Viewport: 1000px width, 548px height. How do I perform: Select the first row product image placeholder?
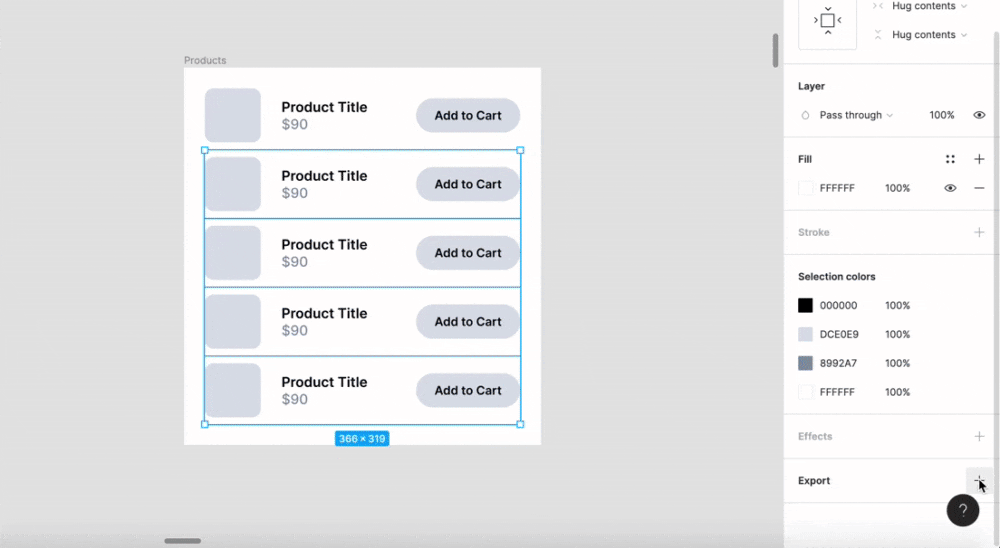(x=233, y=115)
